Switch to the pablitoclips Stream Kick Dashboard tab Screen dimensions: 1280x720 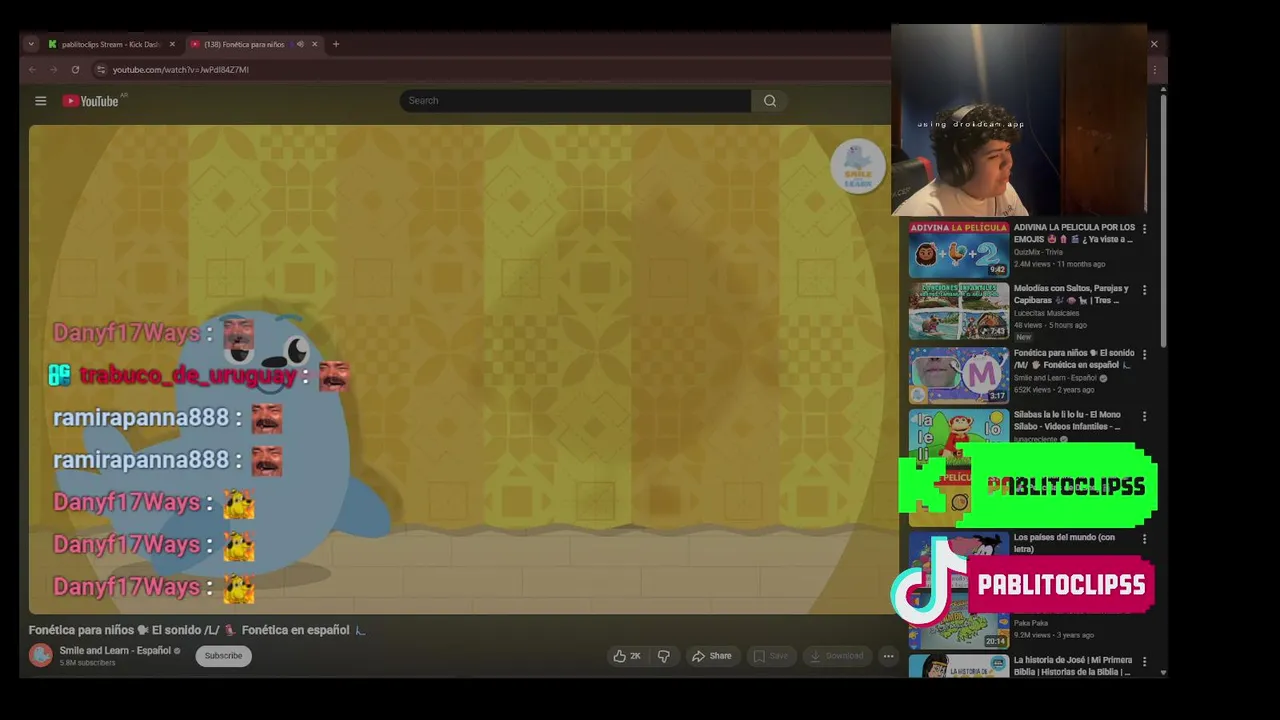pyautogui.click(x=108, y=44)
